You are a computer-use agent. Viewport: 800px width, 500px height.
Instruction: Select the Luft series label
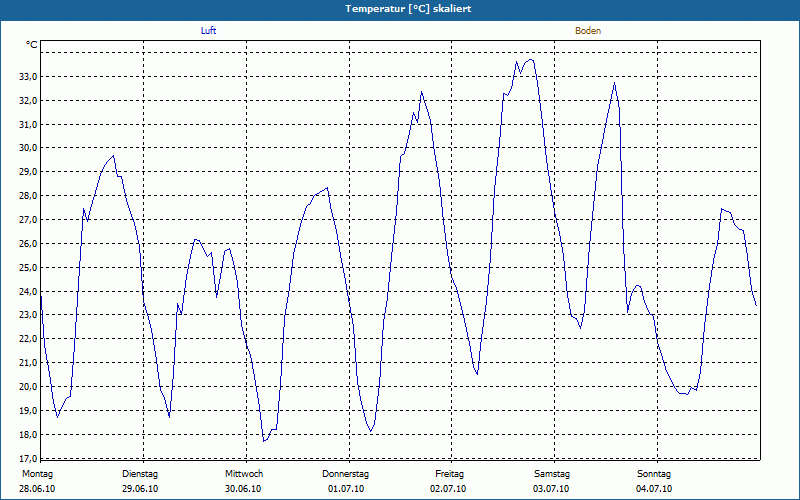coord(208,31)
